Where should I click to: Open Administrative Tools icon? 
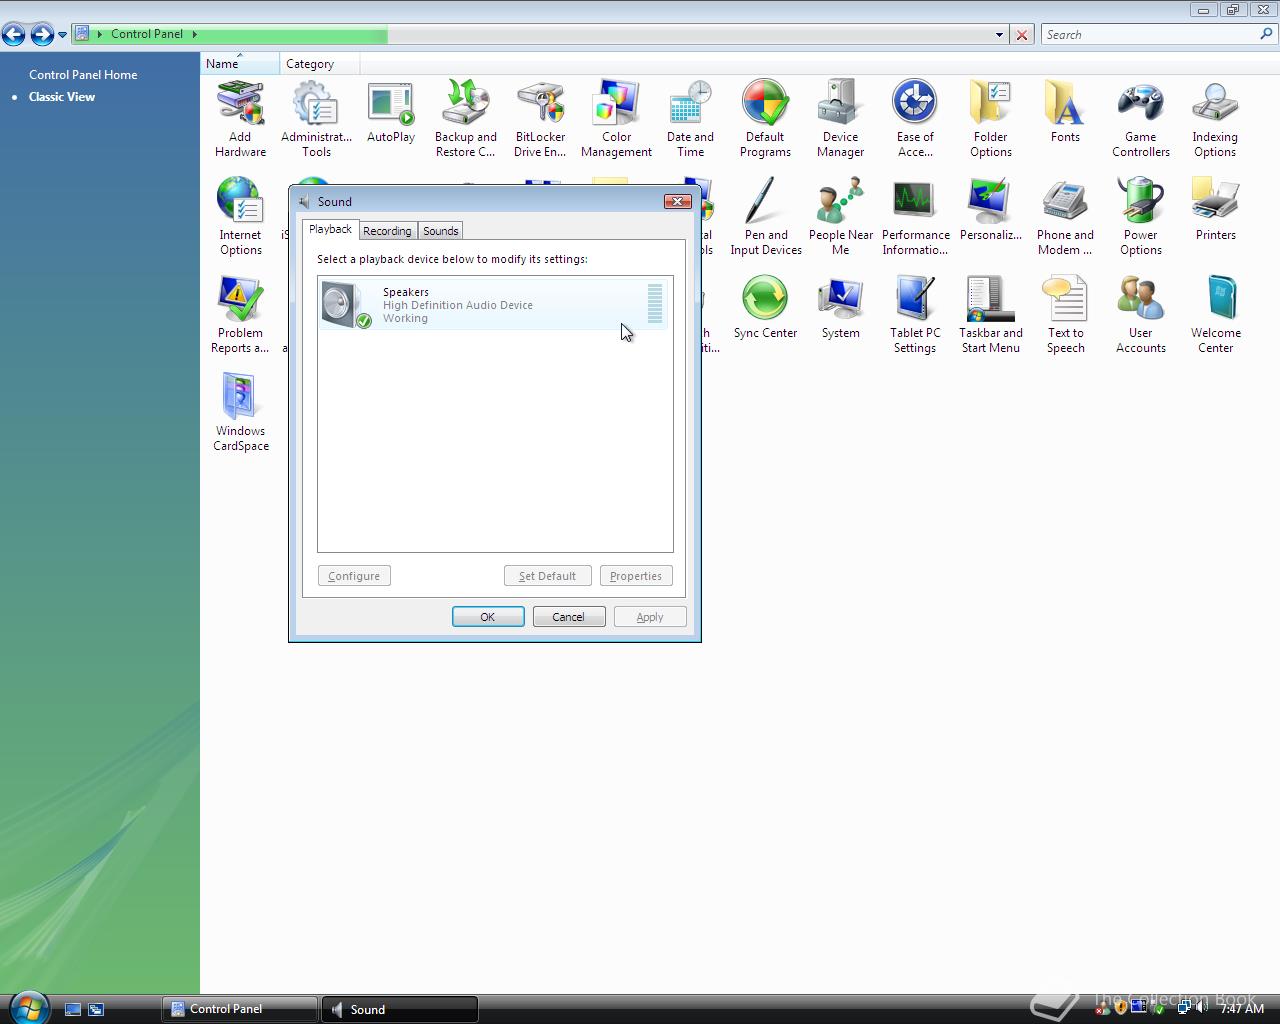(x=316, y=119)
